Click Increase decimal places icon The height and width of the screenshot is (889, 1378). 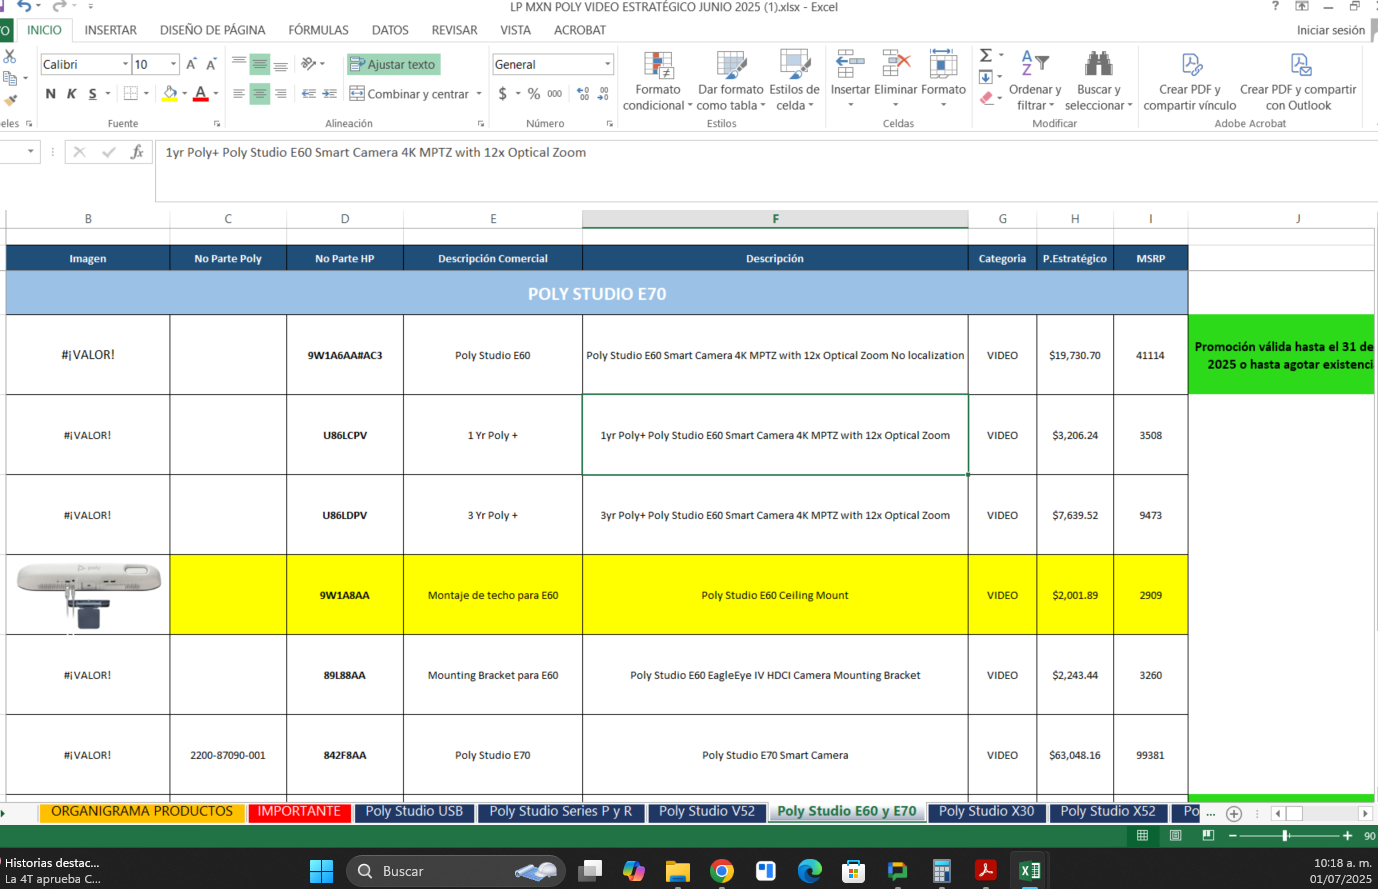point(583,93)
